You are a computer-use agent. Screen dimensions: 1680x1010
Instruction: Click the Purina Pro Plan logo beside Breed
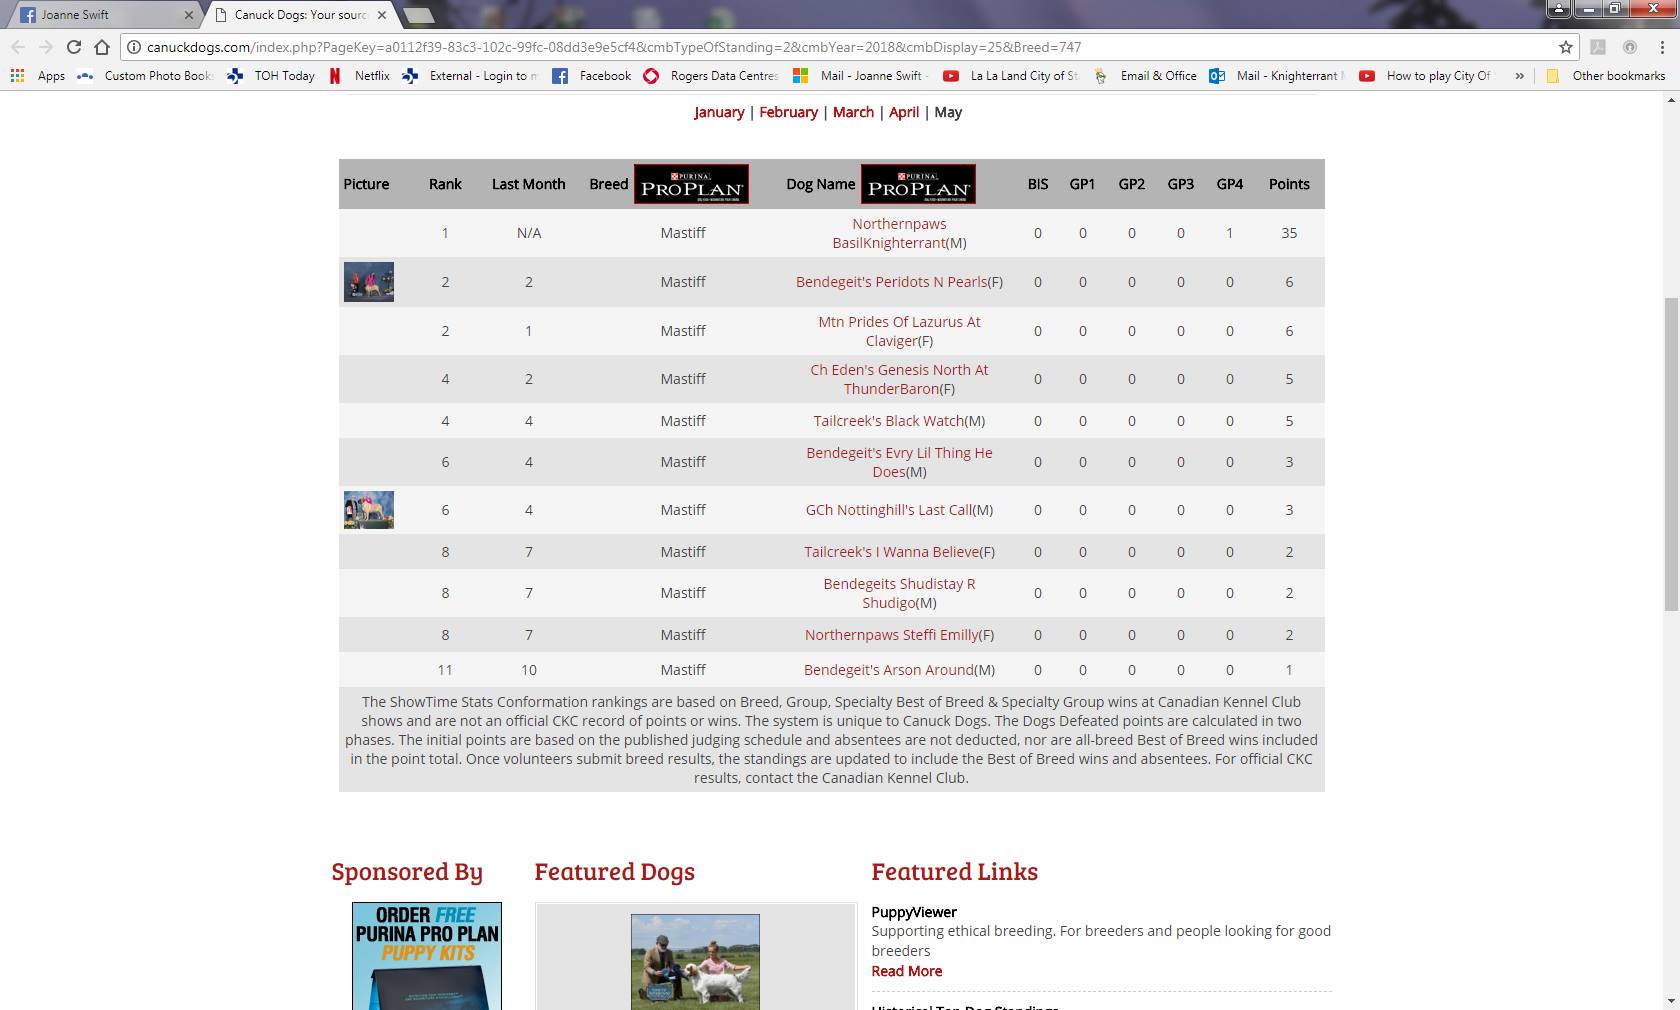coord(691,184)
